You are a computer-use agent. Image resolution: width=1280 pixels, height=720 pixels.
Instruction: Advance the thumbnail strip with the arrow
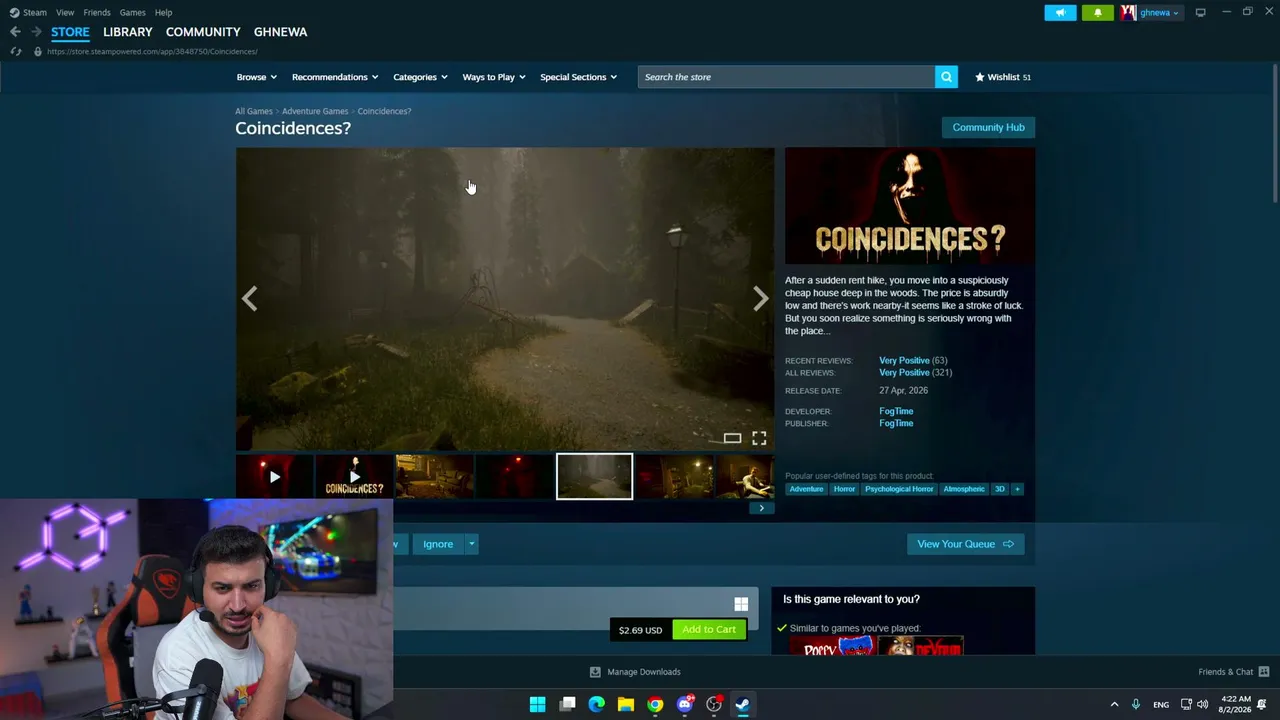pyautogui.click(x=761, y=508)
